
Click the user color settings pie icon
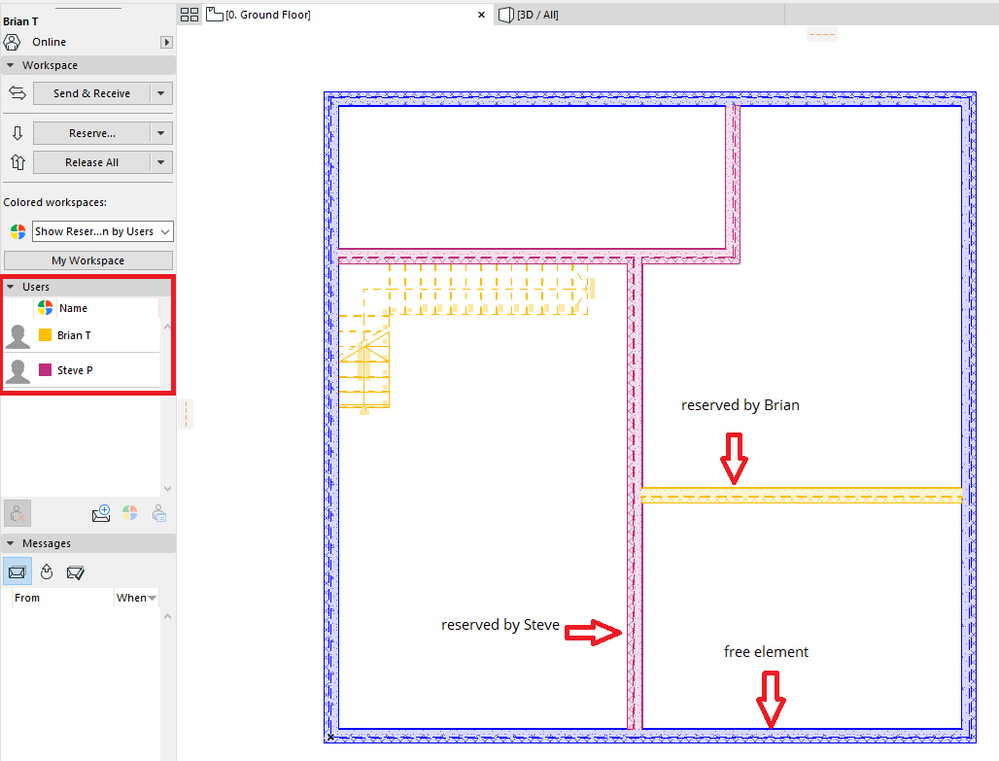(x=130, y=513)
